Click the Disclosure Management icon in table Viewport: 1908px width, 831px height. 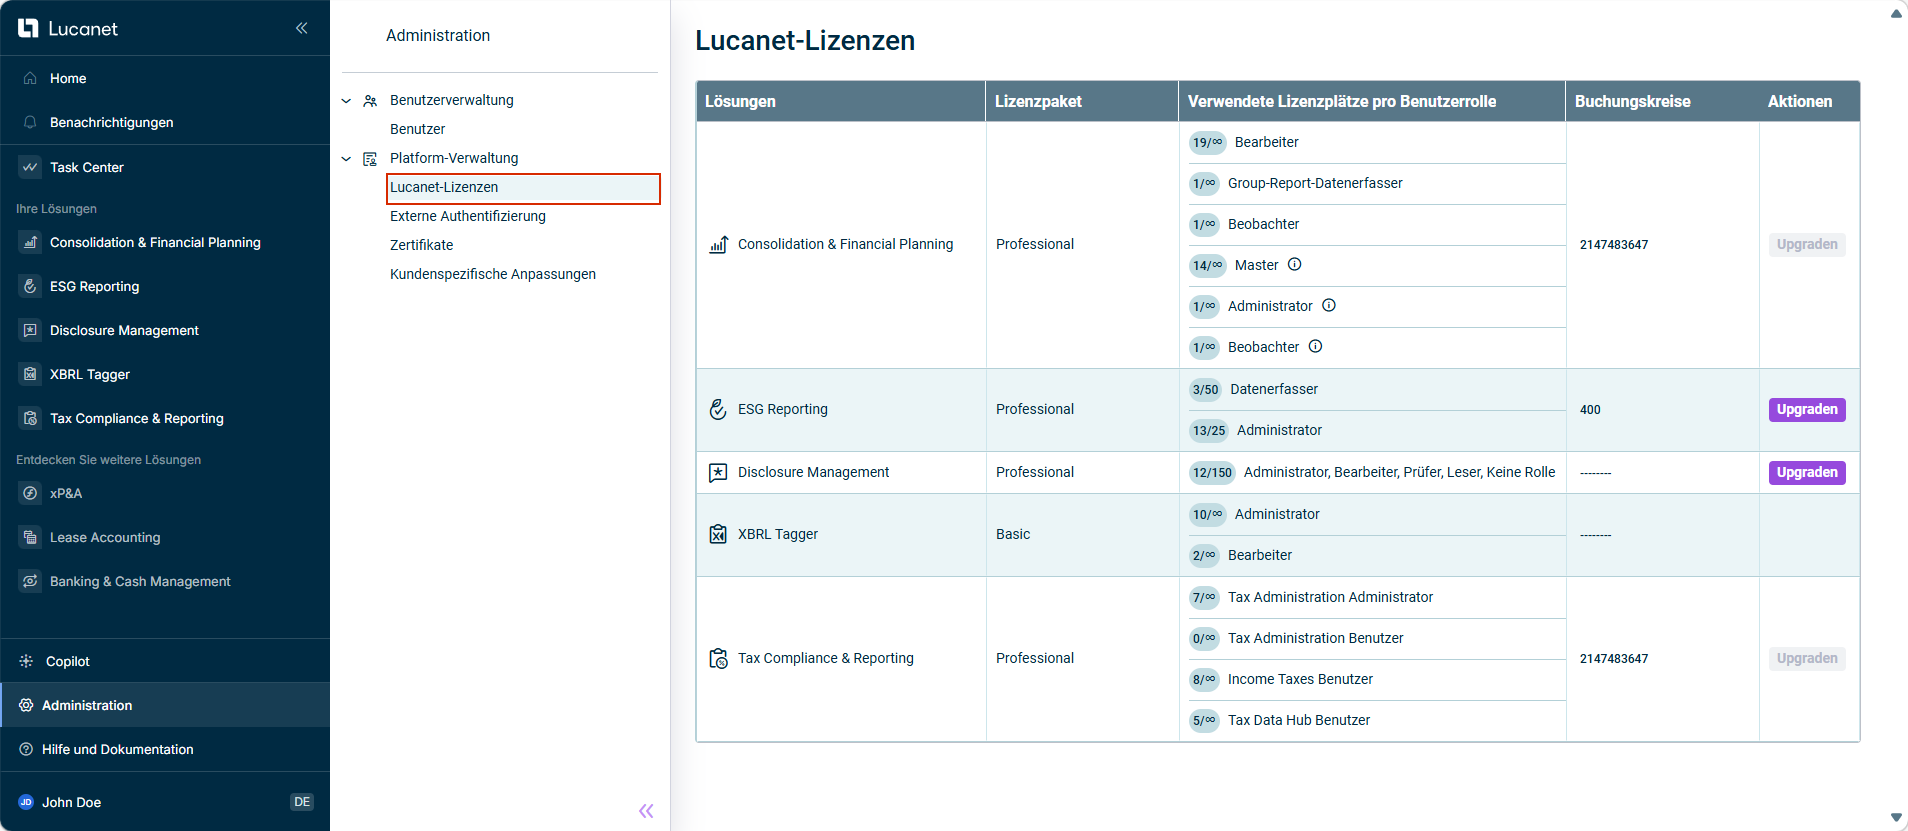(x=718, y=472)
